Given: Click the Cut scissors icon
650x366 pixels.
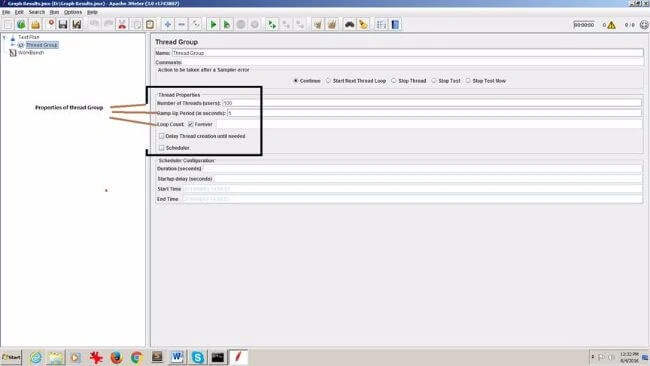Looking at the screenshot, I should tap(122, 24).
